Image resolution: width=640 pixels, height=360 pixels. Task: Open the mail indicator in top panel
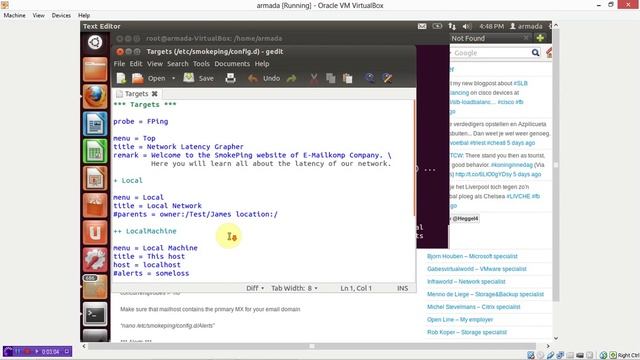[x=422, y=26]
